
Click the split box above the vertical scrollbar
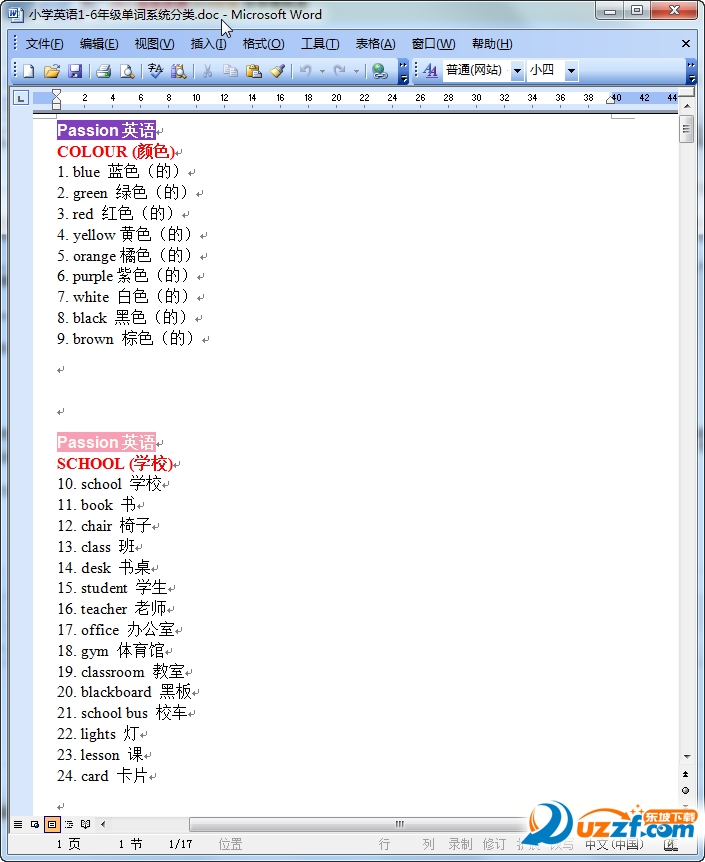pos(687,92)
